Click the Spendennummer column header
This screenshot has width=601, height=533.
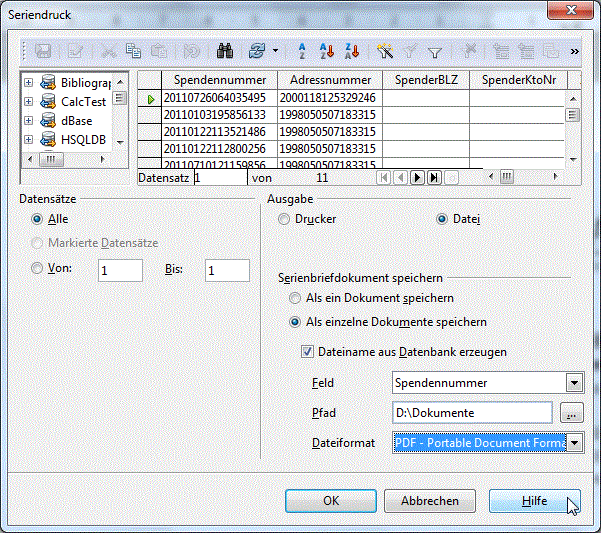(x=219, y=80)
